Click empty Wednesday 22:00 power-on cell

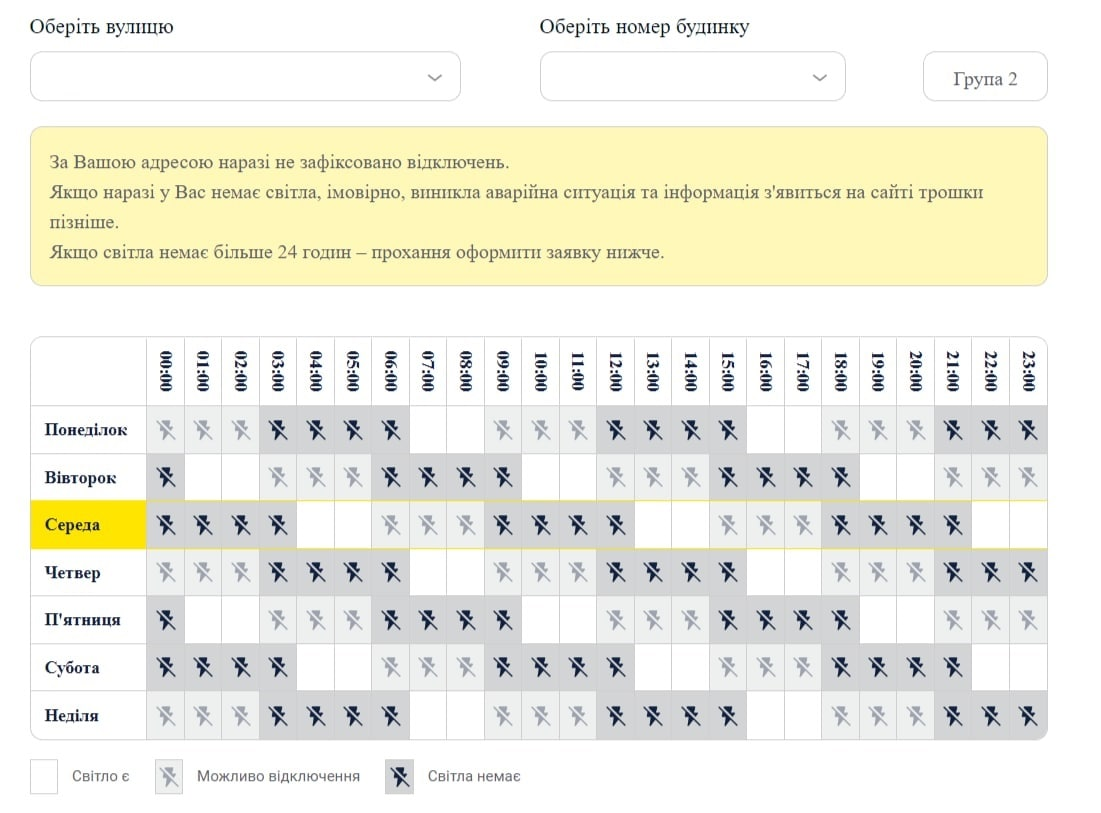pyautogui.click(x=990, y=525)
